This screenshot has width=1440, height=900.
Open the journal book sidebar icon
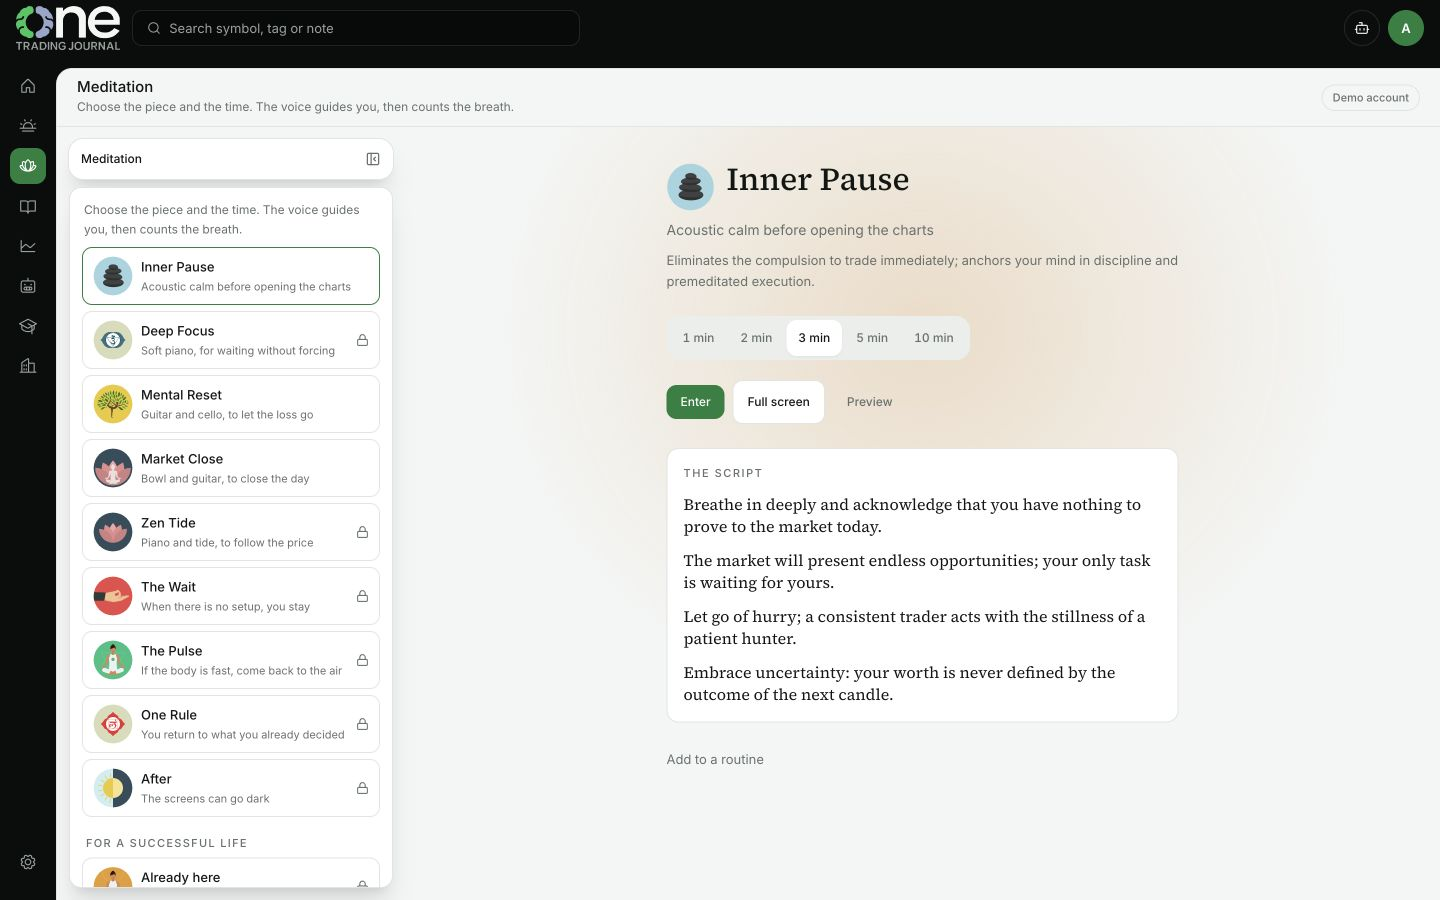coord(28,206)
